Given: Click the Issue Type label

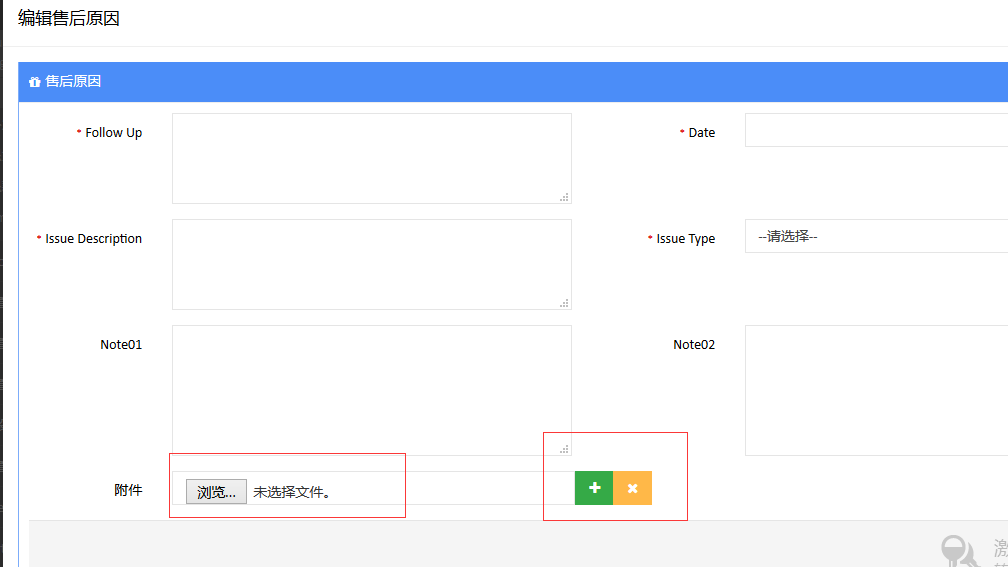Looking at the screenshot, I should coord(685,238).
